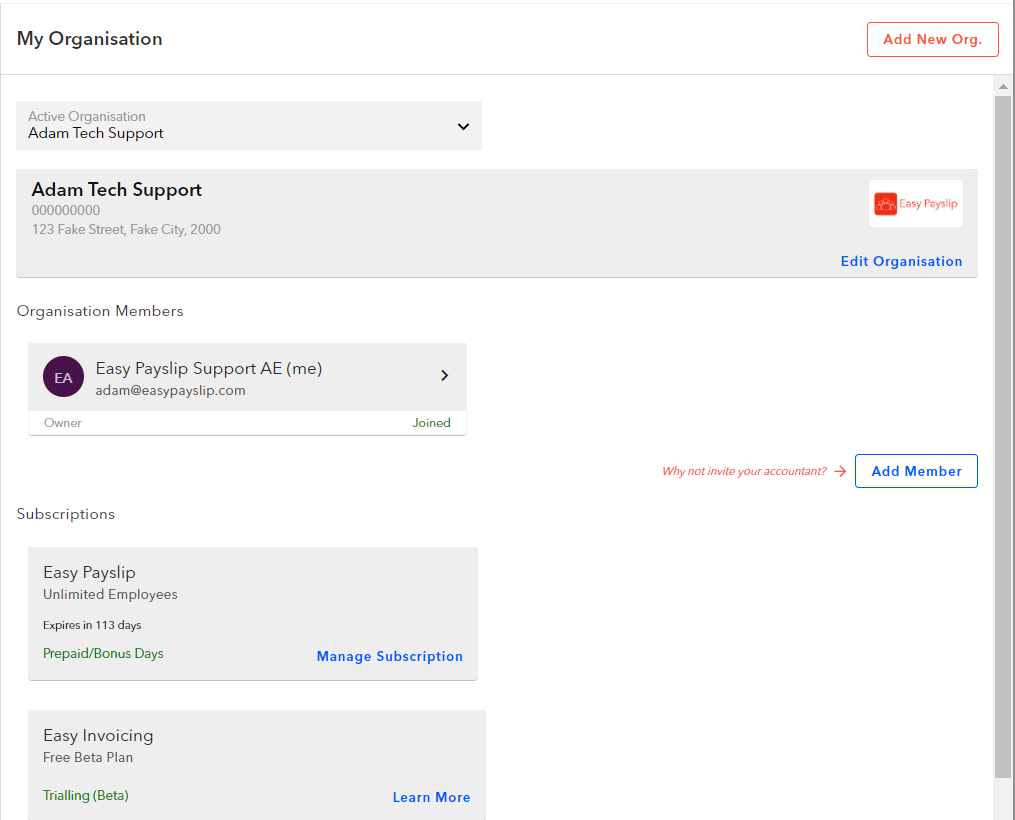
Task: Click 'Why not invite your accountant?' text
Action: 744,471
